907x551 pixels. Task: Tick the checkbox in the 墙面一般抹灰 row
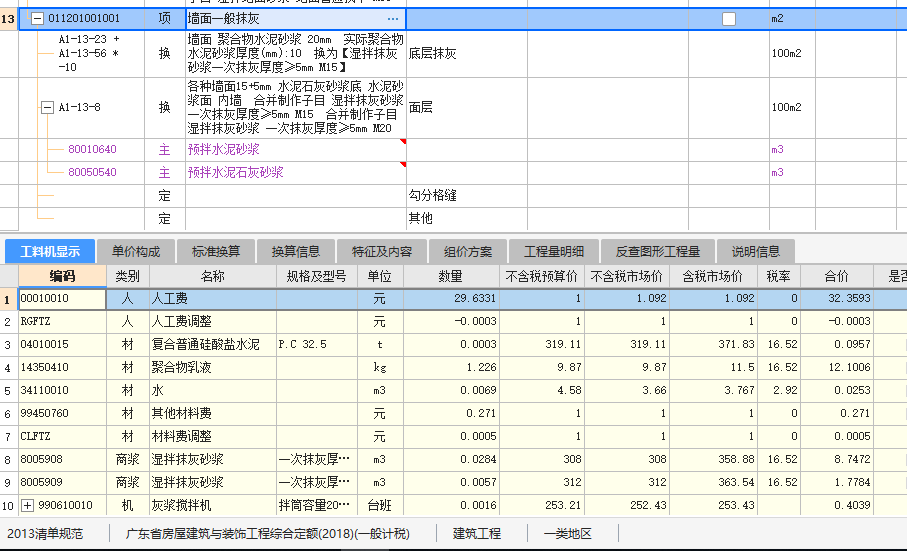point(729,19)
